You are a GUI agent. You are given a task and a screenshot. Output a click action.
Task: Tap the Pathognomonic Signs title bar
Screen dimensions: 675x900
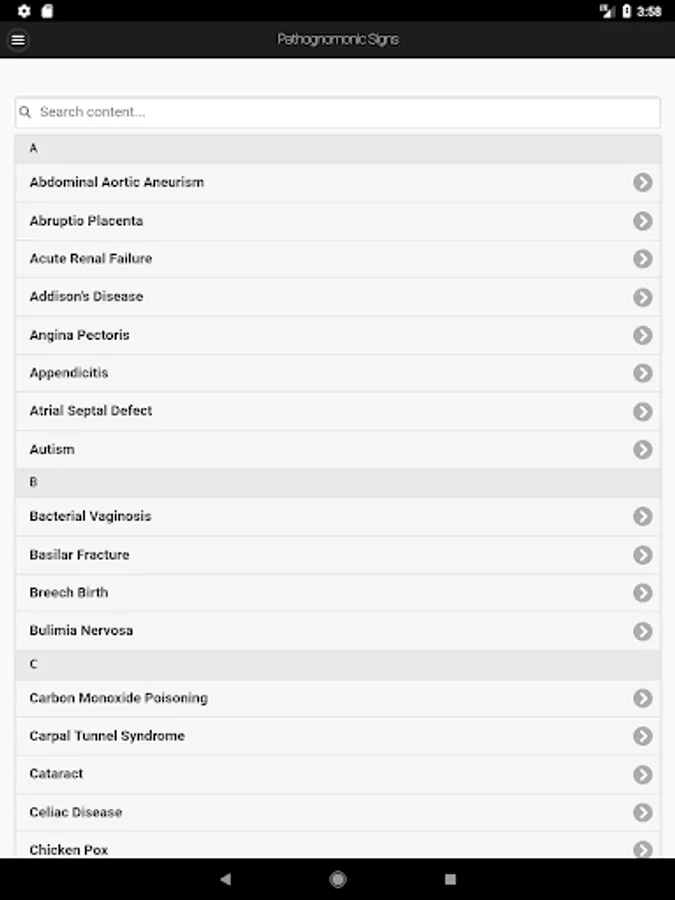click(338, 40)
